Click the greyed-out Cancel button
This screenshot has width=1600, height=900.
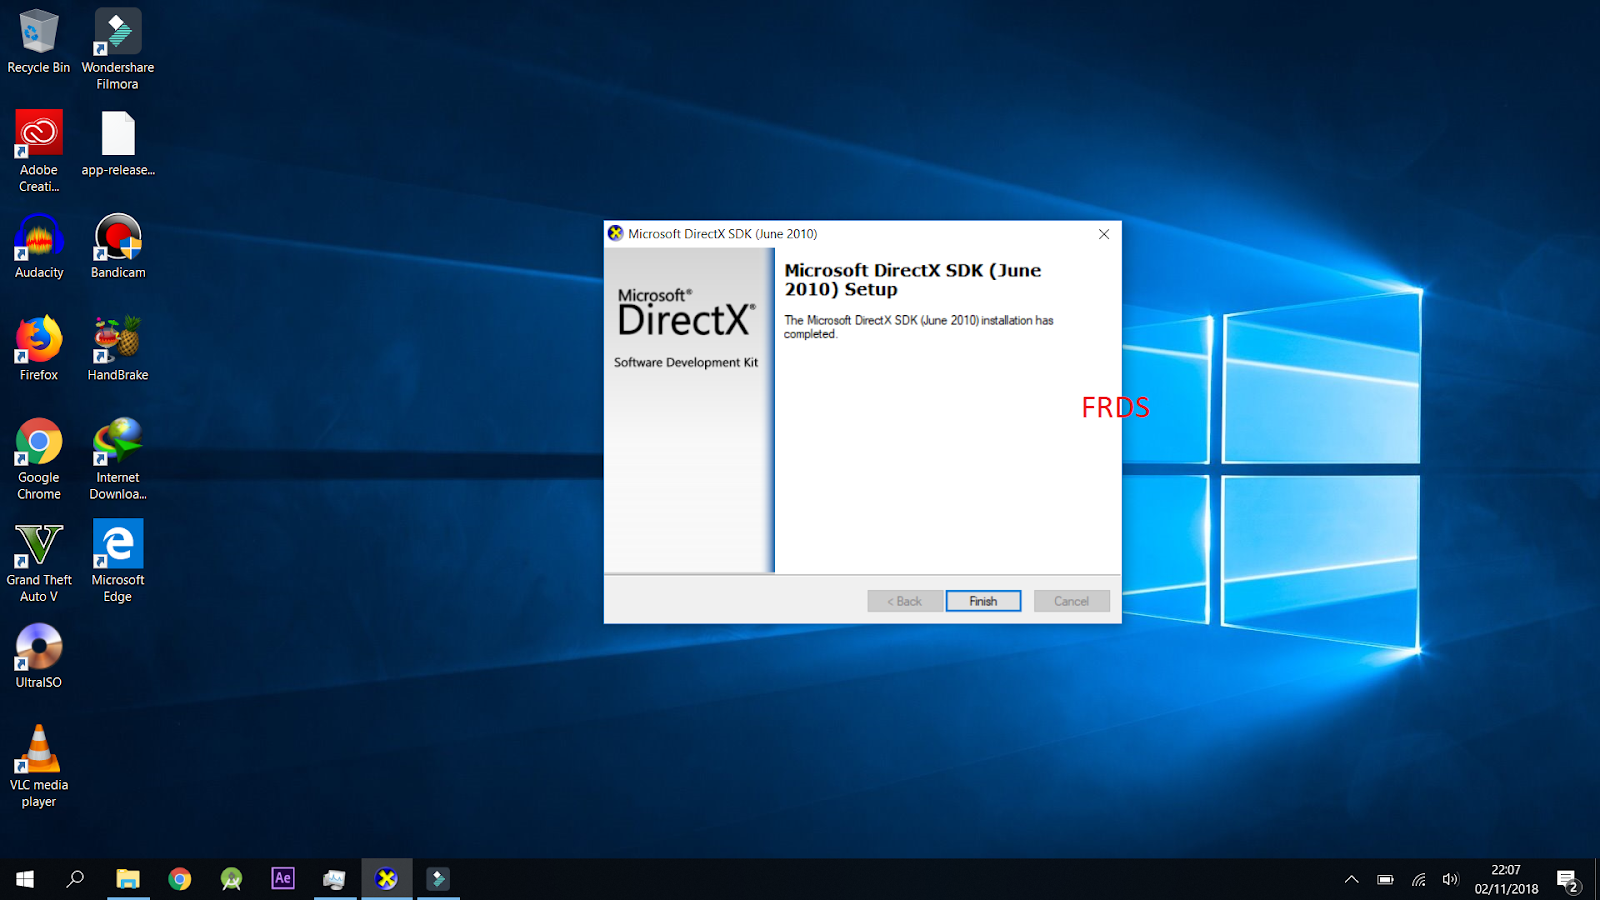(1071, 601)
